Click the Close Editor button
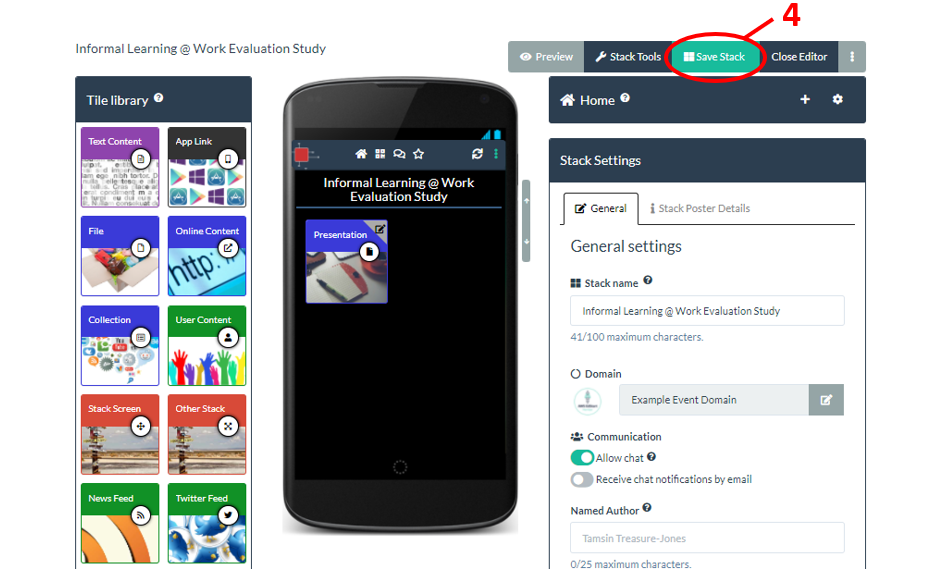This screenshot has height=587, width=935. click(x=799, y=57)
